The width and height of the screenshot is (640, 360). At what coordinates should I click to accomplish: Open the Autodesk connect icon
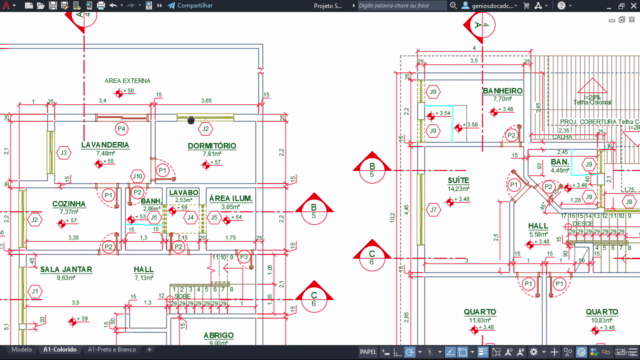(538, 5)
